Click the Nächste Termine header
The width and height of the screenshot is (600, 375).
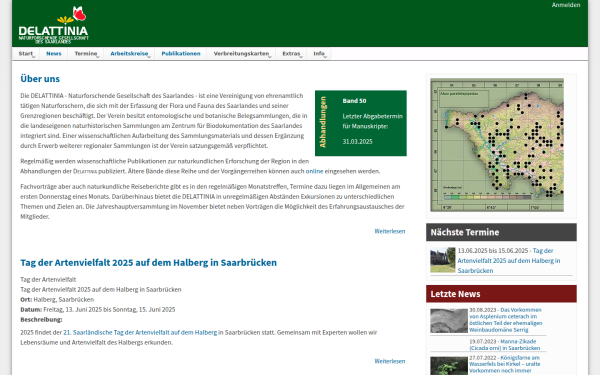pos(501,232)
